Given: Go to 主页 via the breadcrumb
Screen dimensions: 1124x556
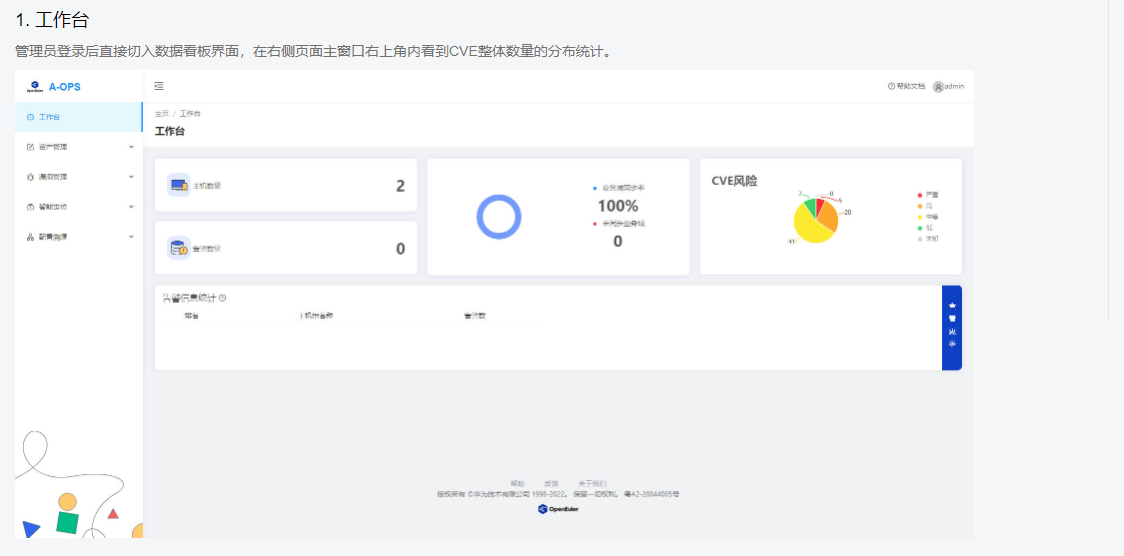Looking at the screenshot, I should 160,114.
